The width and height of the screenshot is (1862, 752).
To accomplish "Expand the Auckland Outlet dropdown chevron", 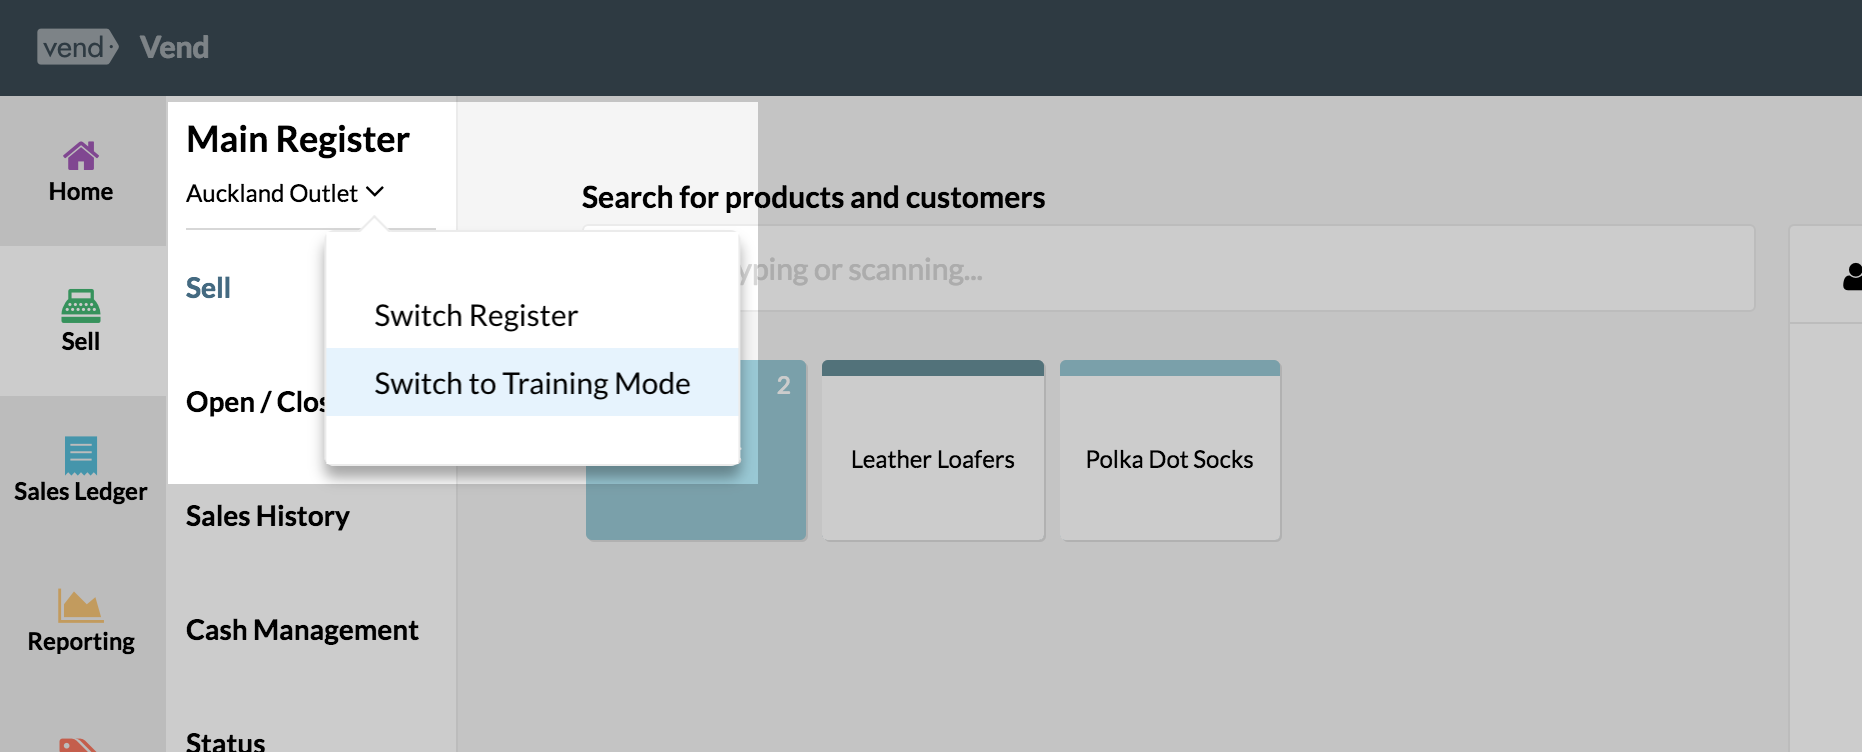I will (x=375, y=192).
